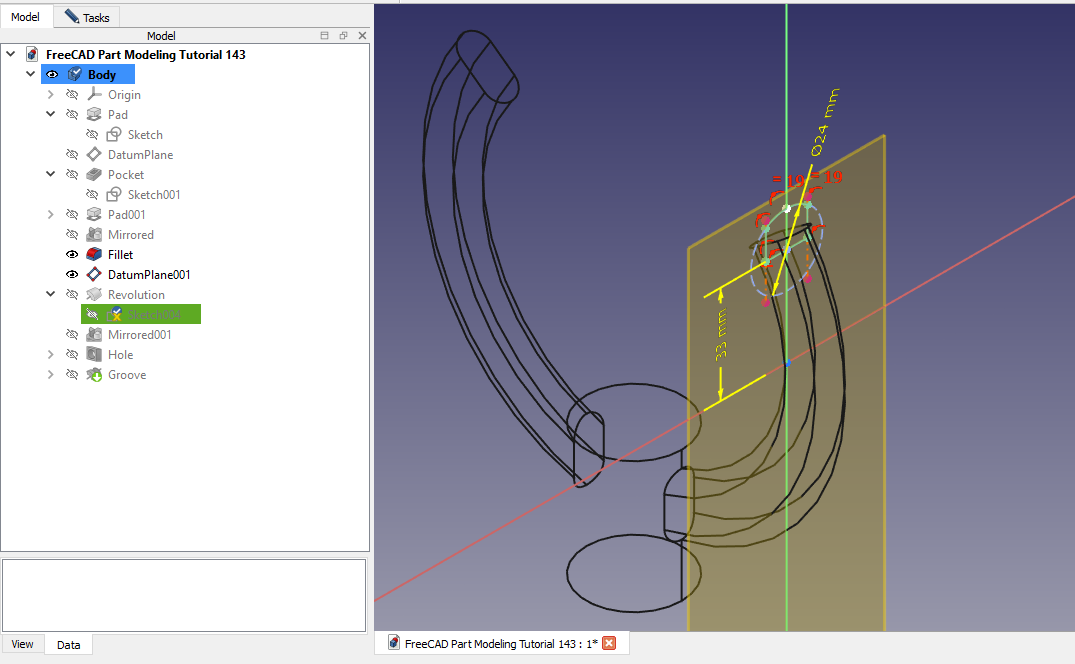Screen dimensions: 1075x664
Task: Click the Fillet feature icon
Action: [x=94, y=255]
